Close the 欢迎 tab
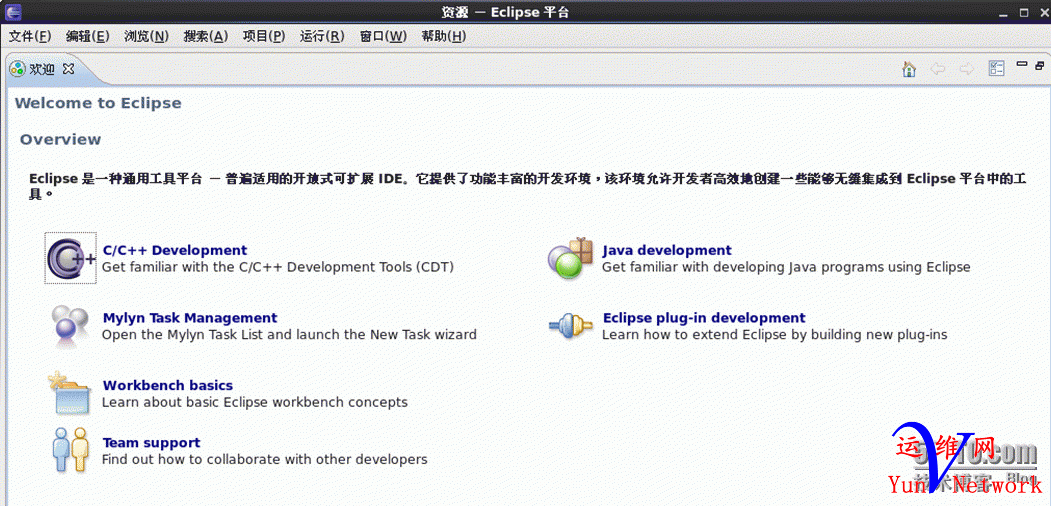This screenshot has width=1051, height=506. pyautogui.click(x=68, y=68)
